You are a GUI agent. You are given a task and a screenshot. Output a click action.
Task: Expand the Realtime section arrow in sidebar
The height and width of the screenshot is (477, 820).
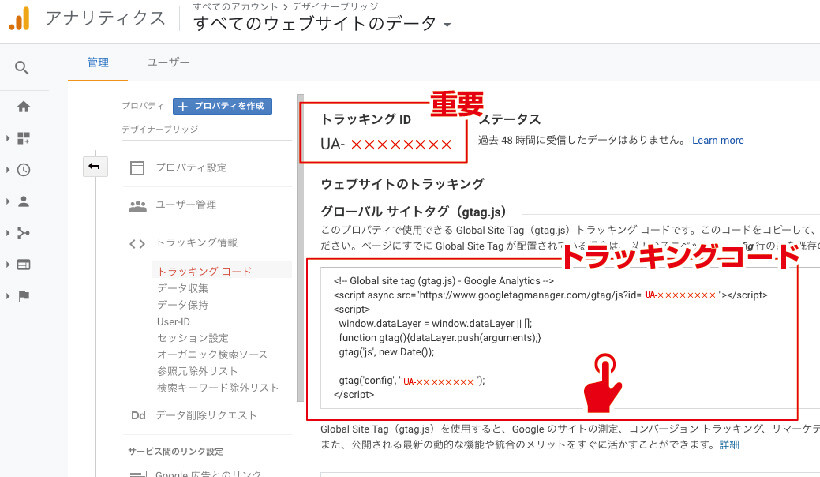[8, 170]
